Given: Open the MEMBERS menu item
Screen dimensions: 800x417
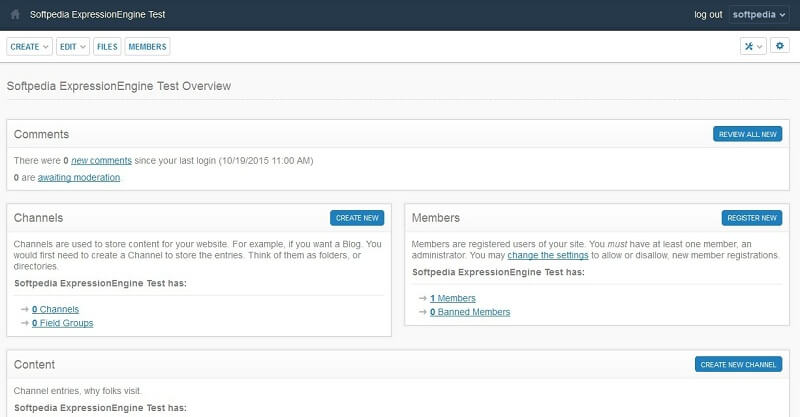Looking at the screenshot, I should coord(147,46).
